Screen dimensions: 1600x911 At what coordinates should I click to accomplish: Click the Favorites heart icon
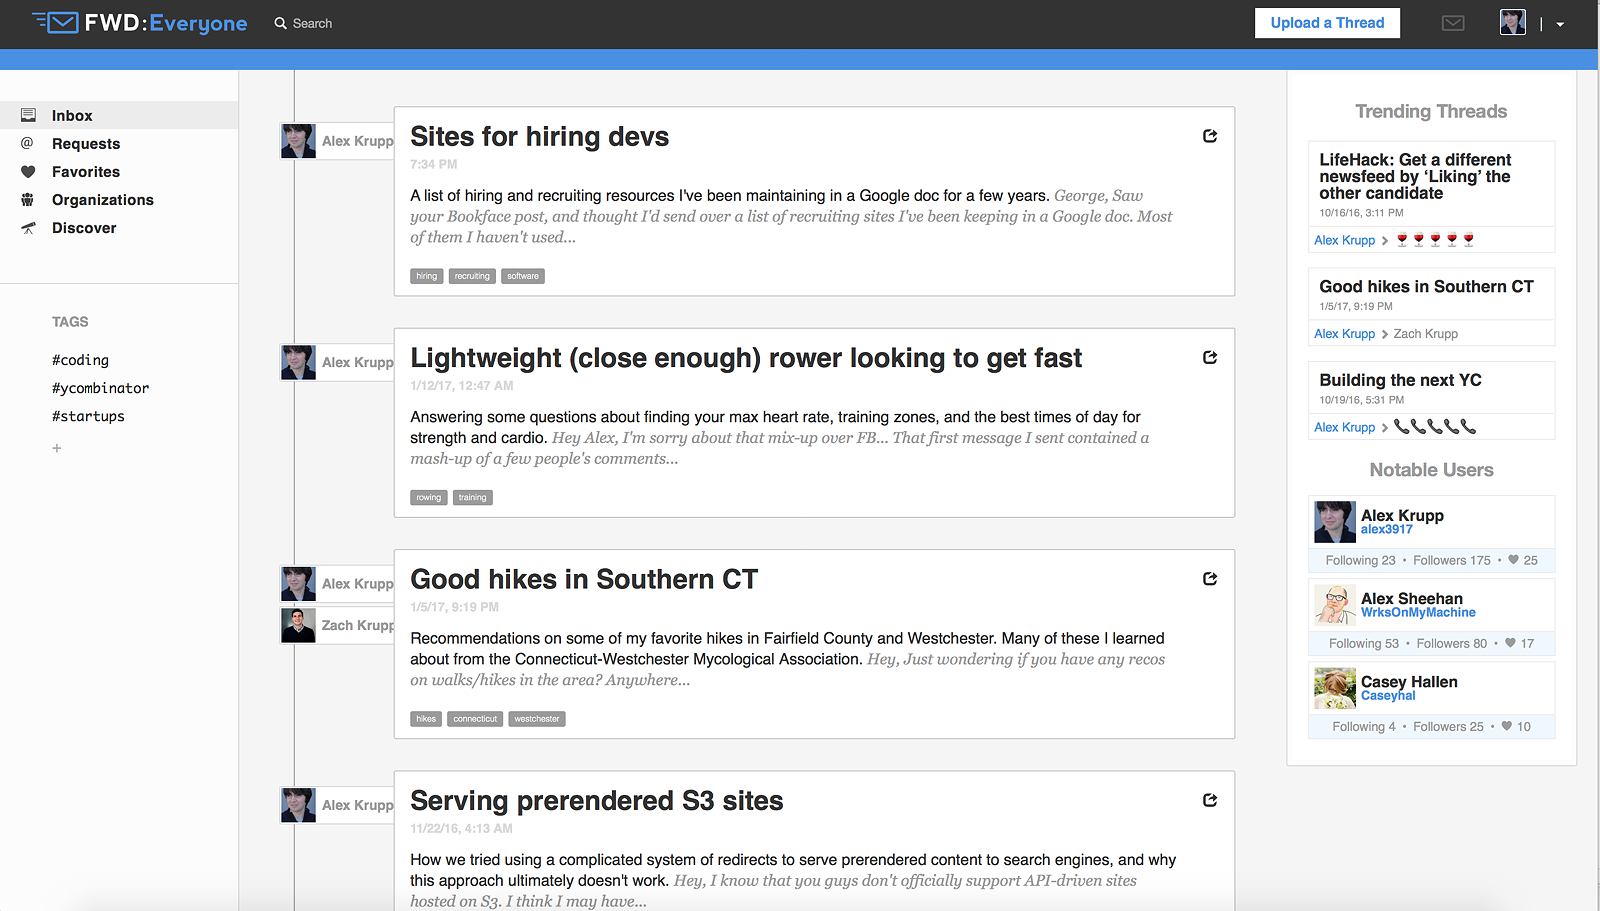[x=28, y=171]
